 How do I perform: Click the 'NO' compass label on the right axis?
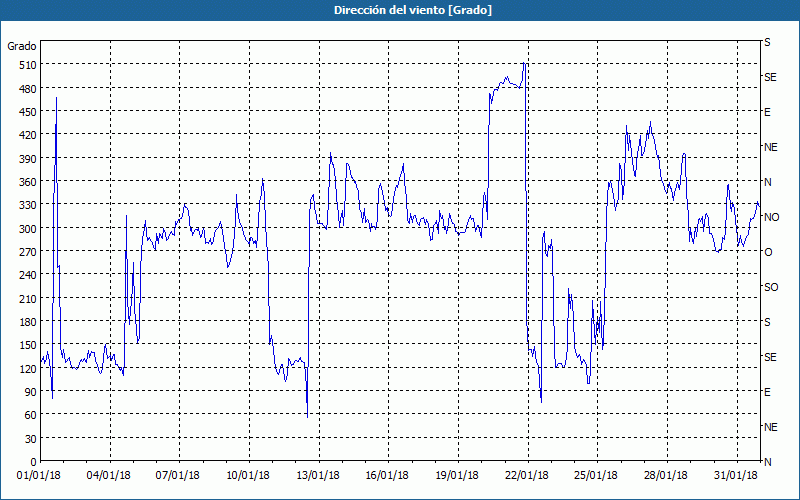click(x=771, y=217)
